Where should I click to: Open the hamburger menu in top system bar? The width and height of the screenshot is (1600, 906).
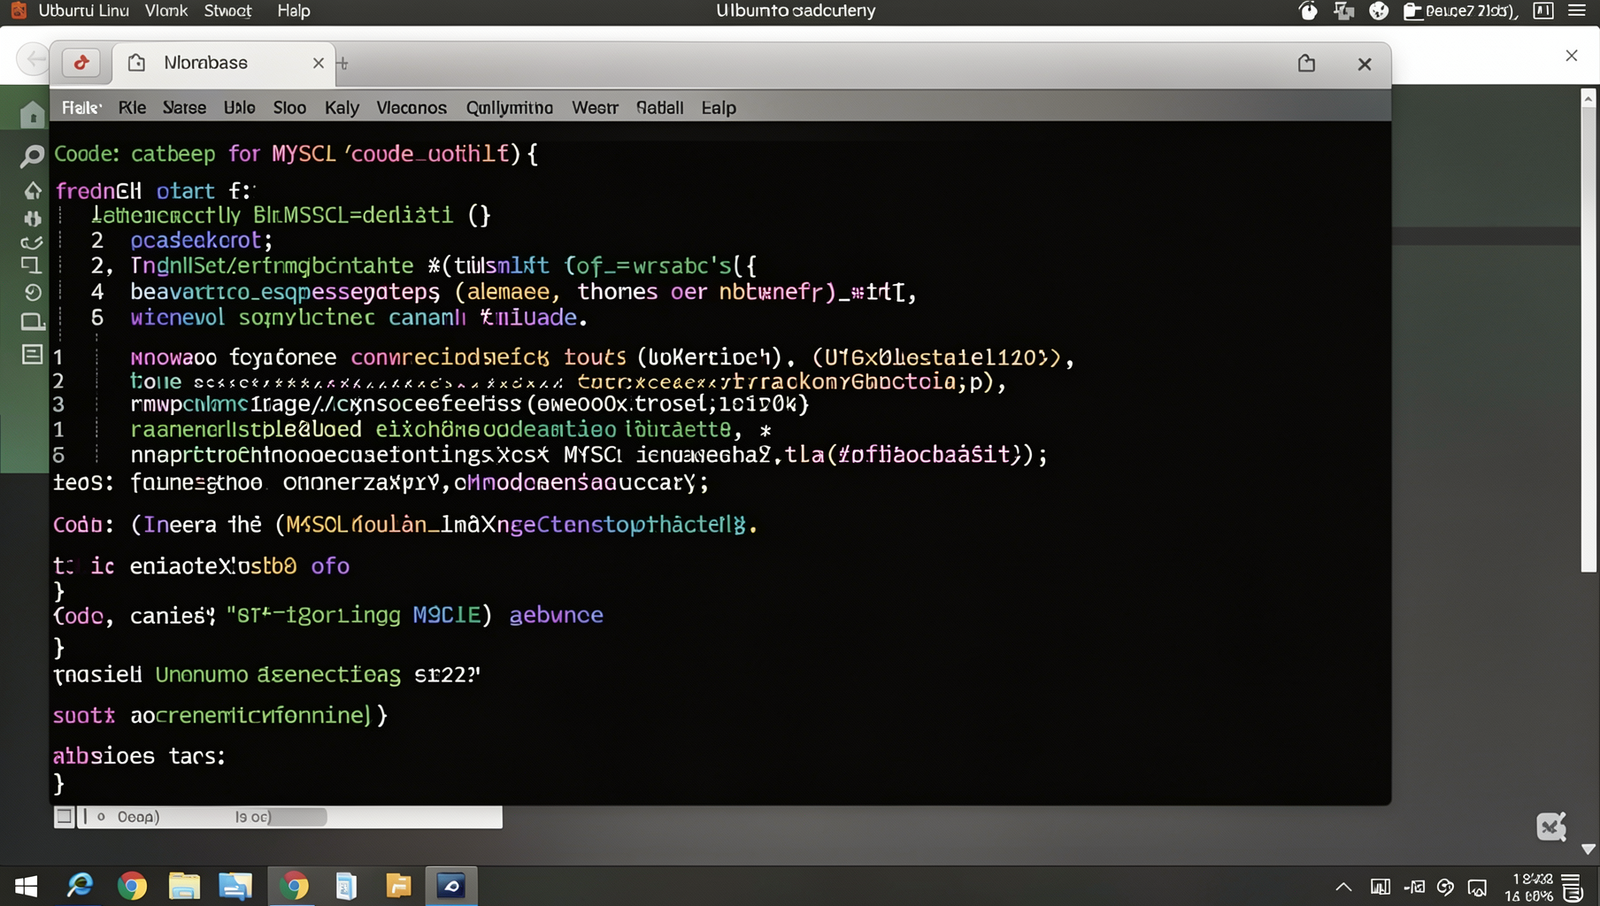(1577, 11)
